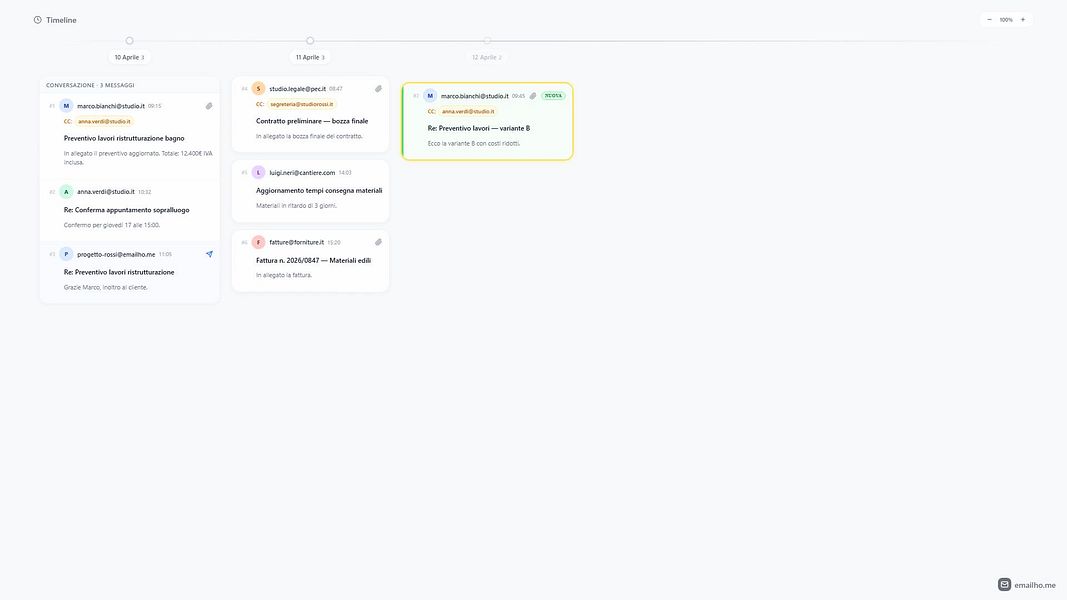The height and width of the screenshot is (600, 1067).
Task: Click attachment icon on Re: Preventivo lavori variante B
Action: click(x=533, y=96)
